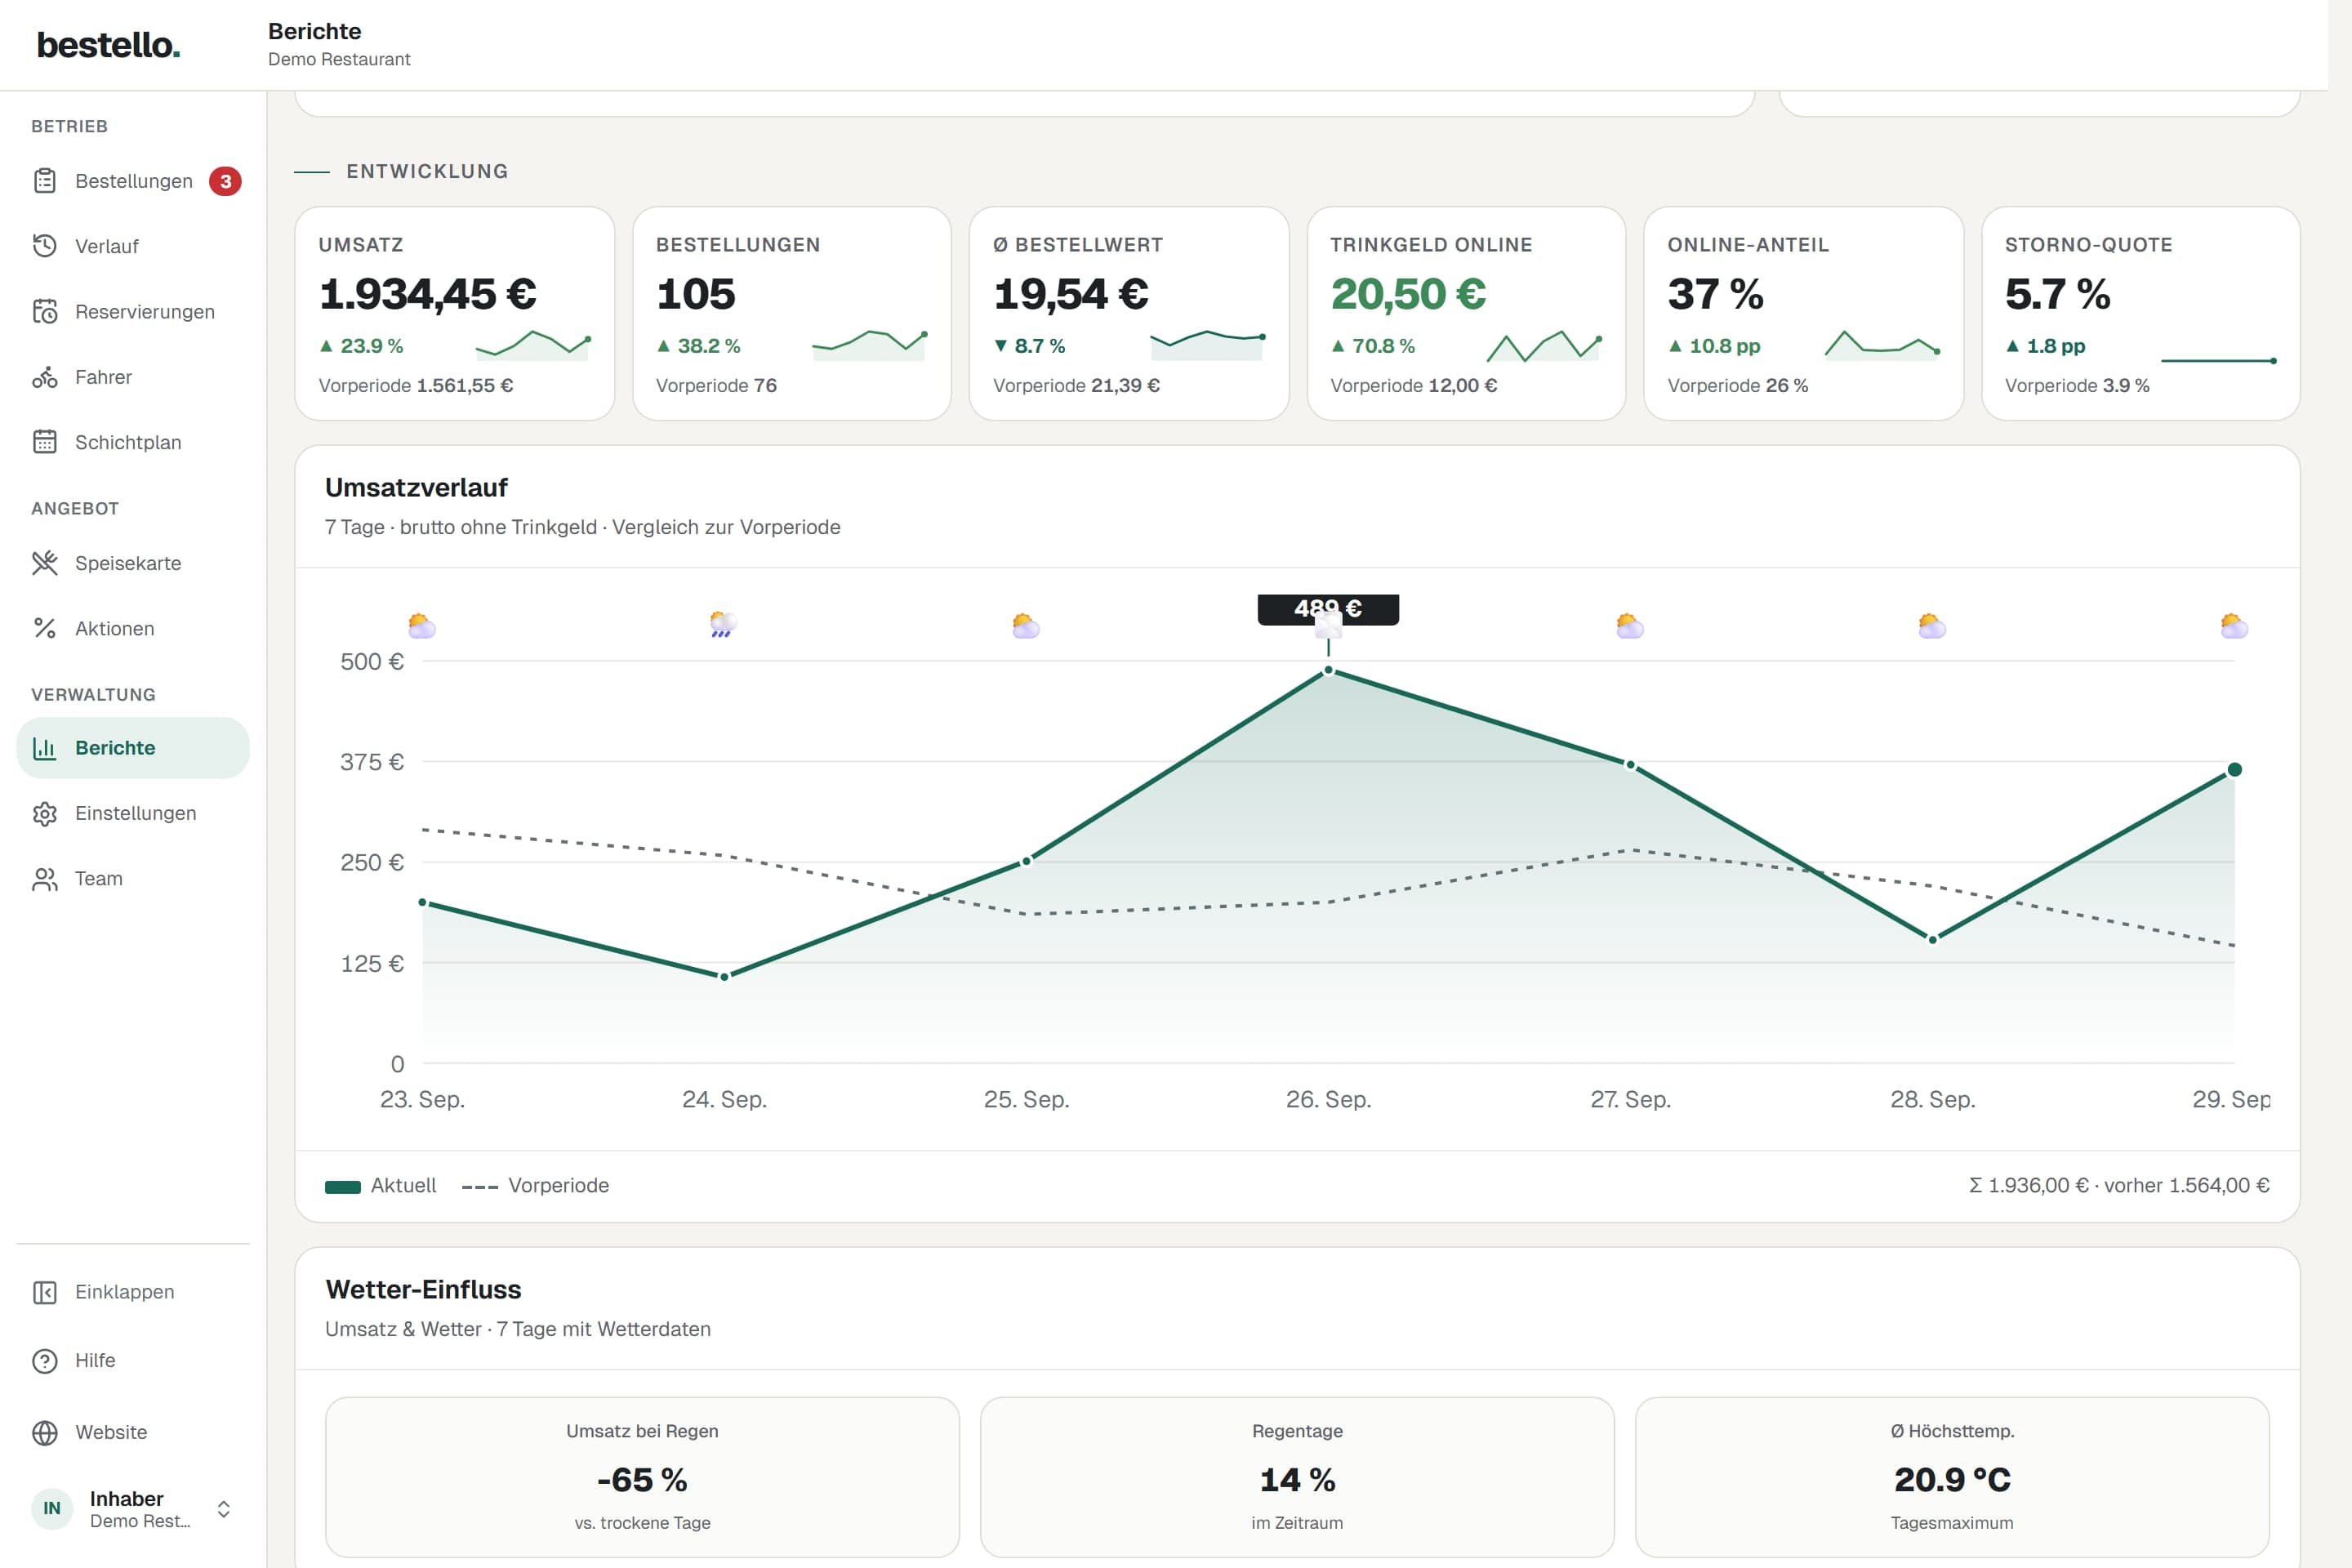Click the Storno-Quote 5.7 % card
Screen dimensions: 2352x1568
2141,314
